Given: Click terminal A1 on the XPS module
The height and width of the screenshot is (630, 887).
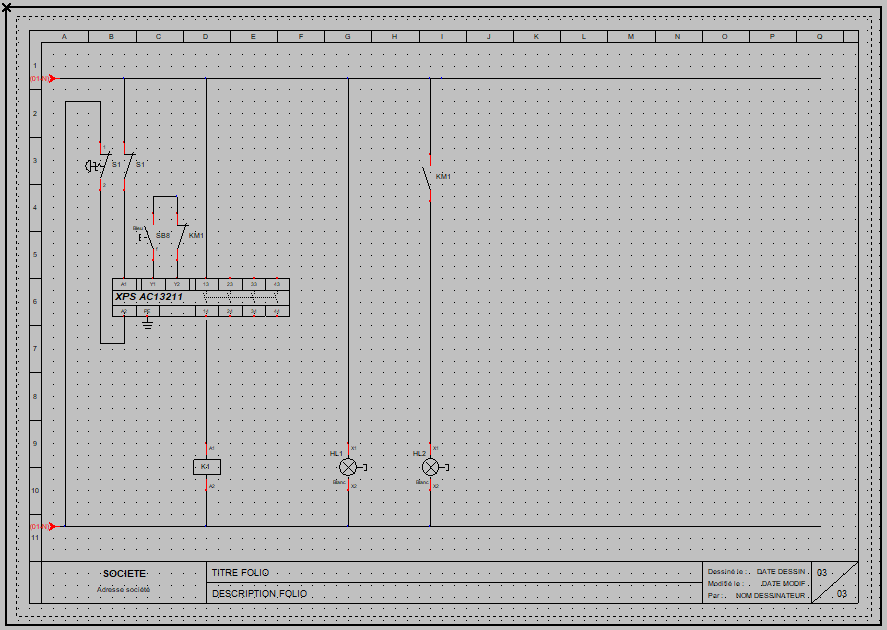Looking at the screenshot, I should (x=124, y=284).
